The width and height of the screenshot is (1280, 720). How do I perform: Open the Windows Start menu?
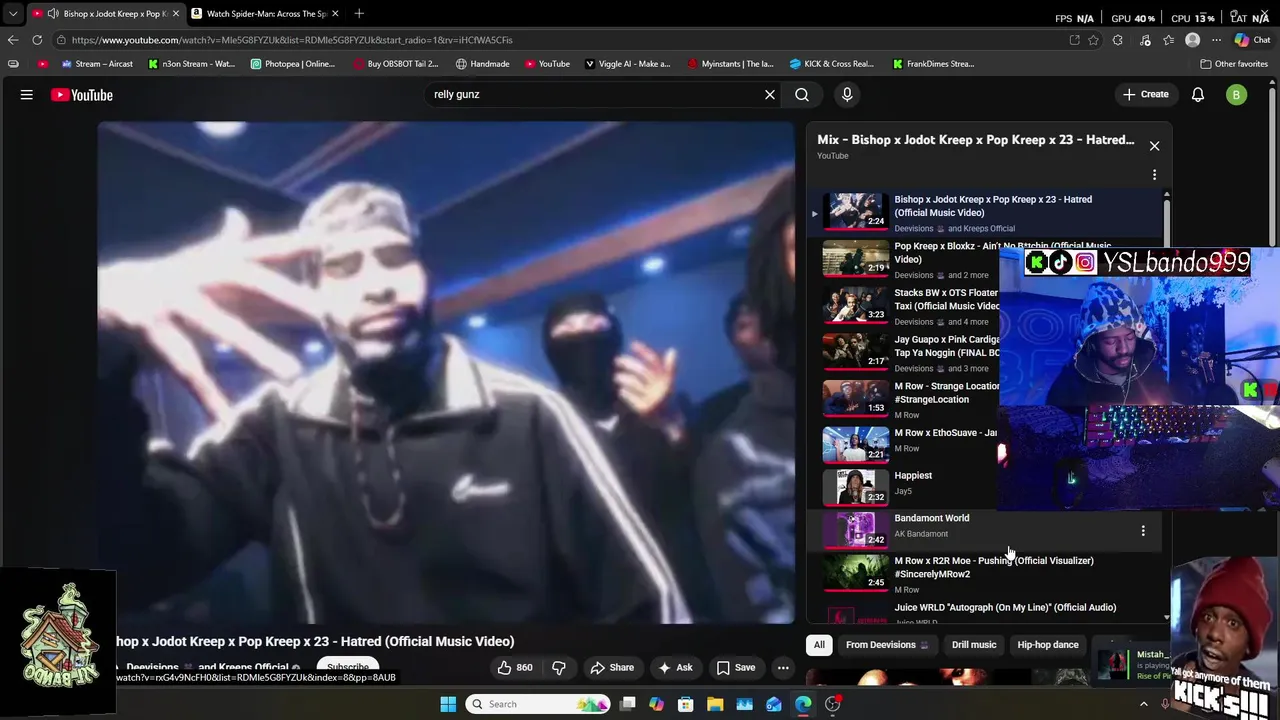click(x=448, y=704)
